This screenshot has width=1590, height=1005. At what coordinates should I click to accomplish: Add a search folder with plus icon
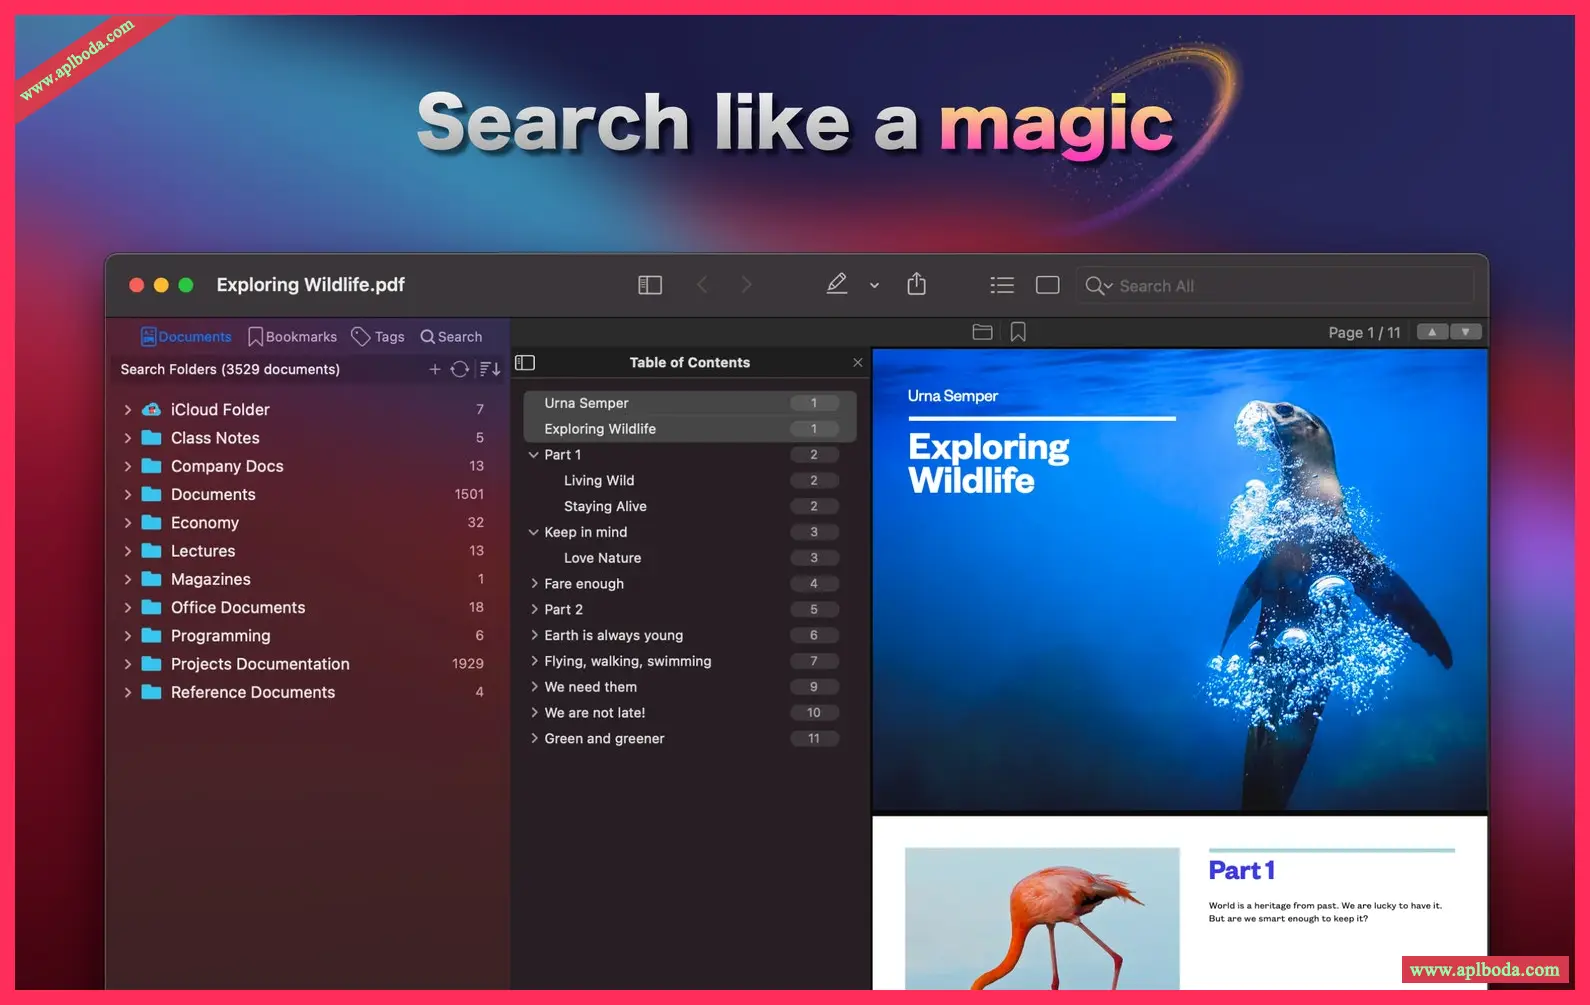pos(435,369)
